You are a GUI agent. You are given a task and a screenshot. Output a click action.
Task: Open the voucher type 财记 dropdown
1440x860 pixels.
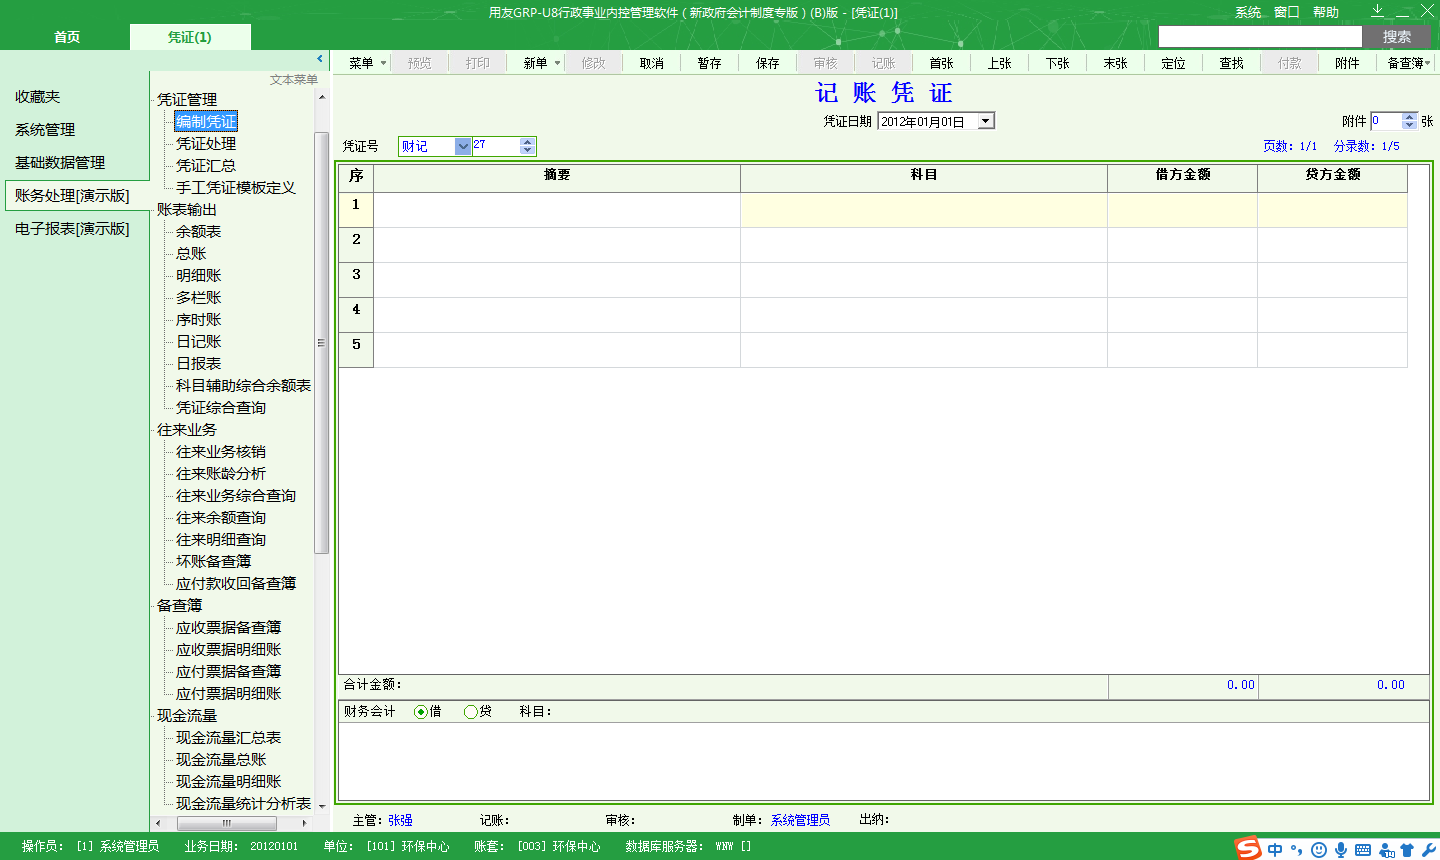click(463, 146)
